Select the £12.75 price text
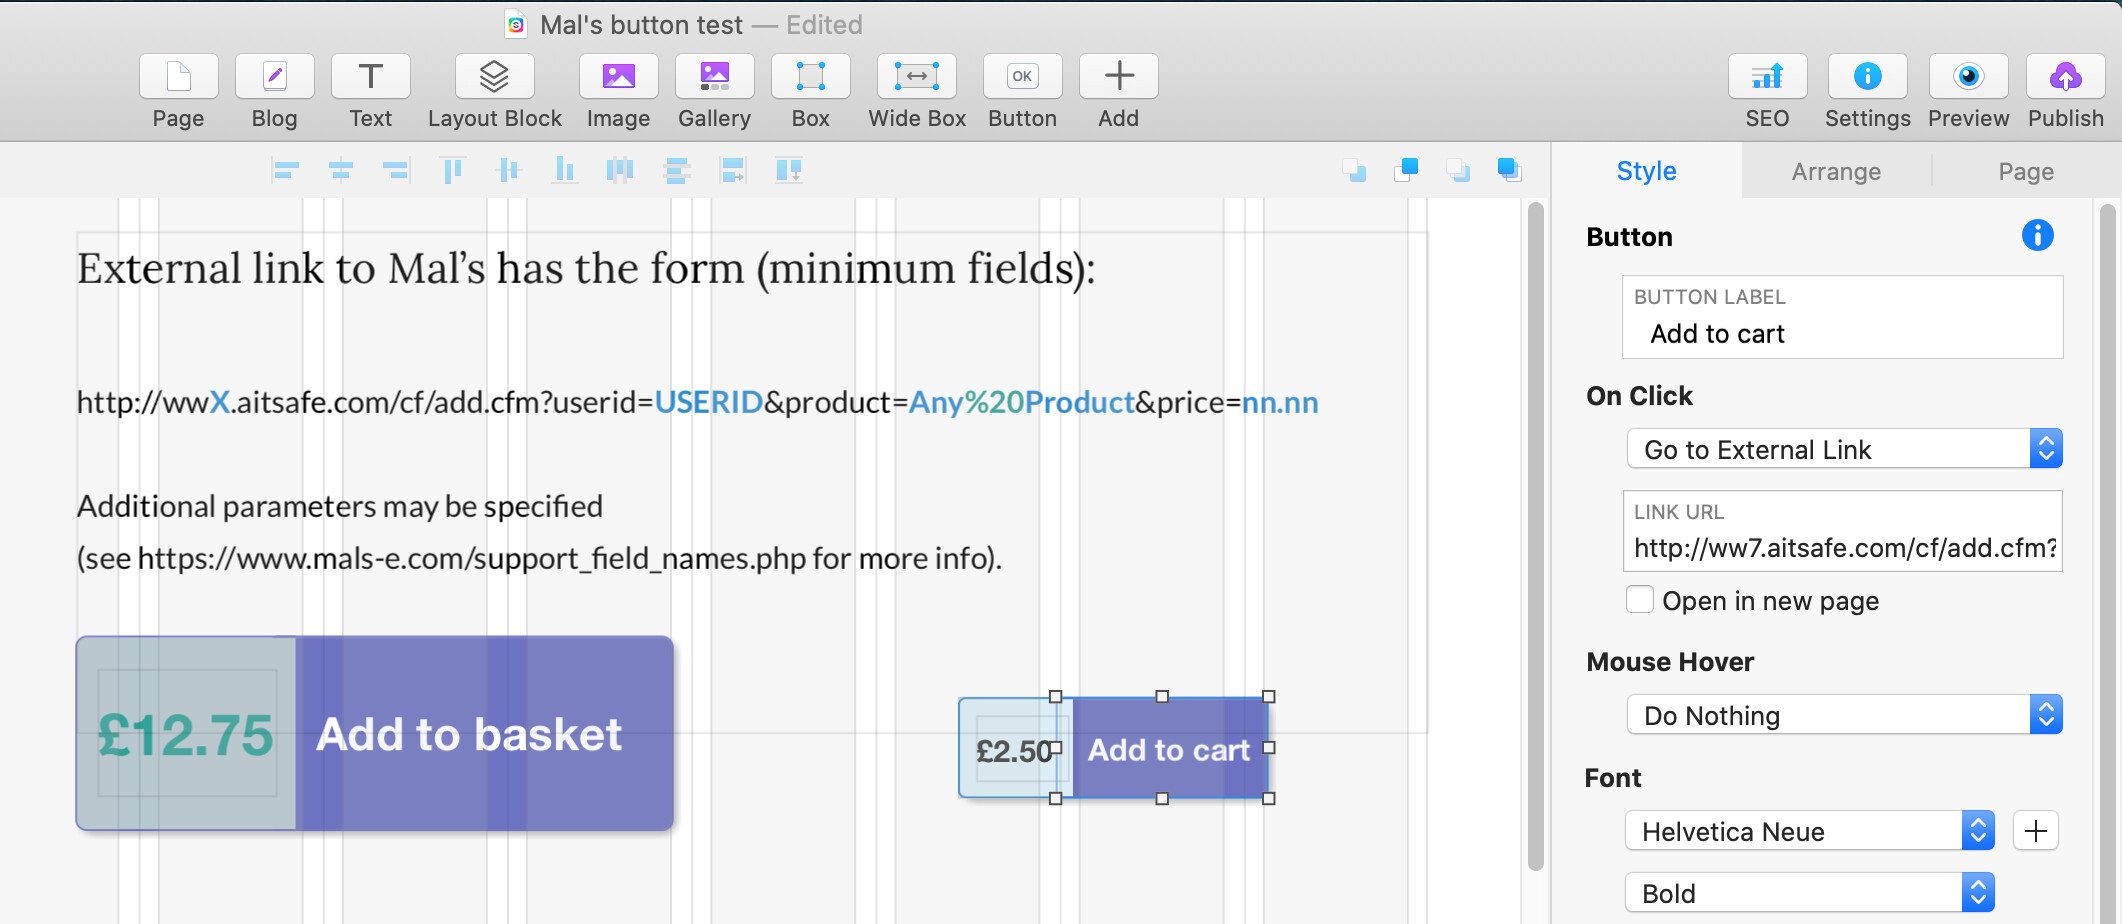Viewport: 2122px width, 924px height. [185, 735]
